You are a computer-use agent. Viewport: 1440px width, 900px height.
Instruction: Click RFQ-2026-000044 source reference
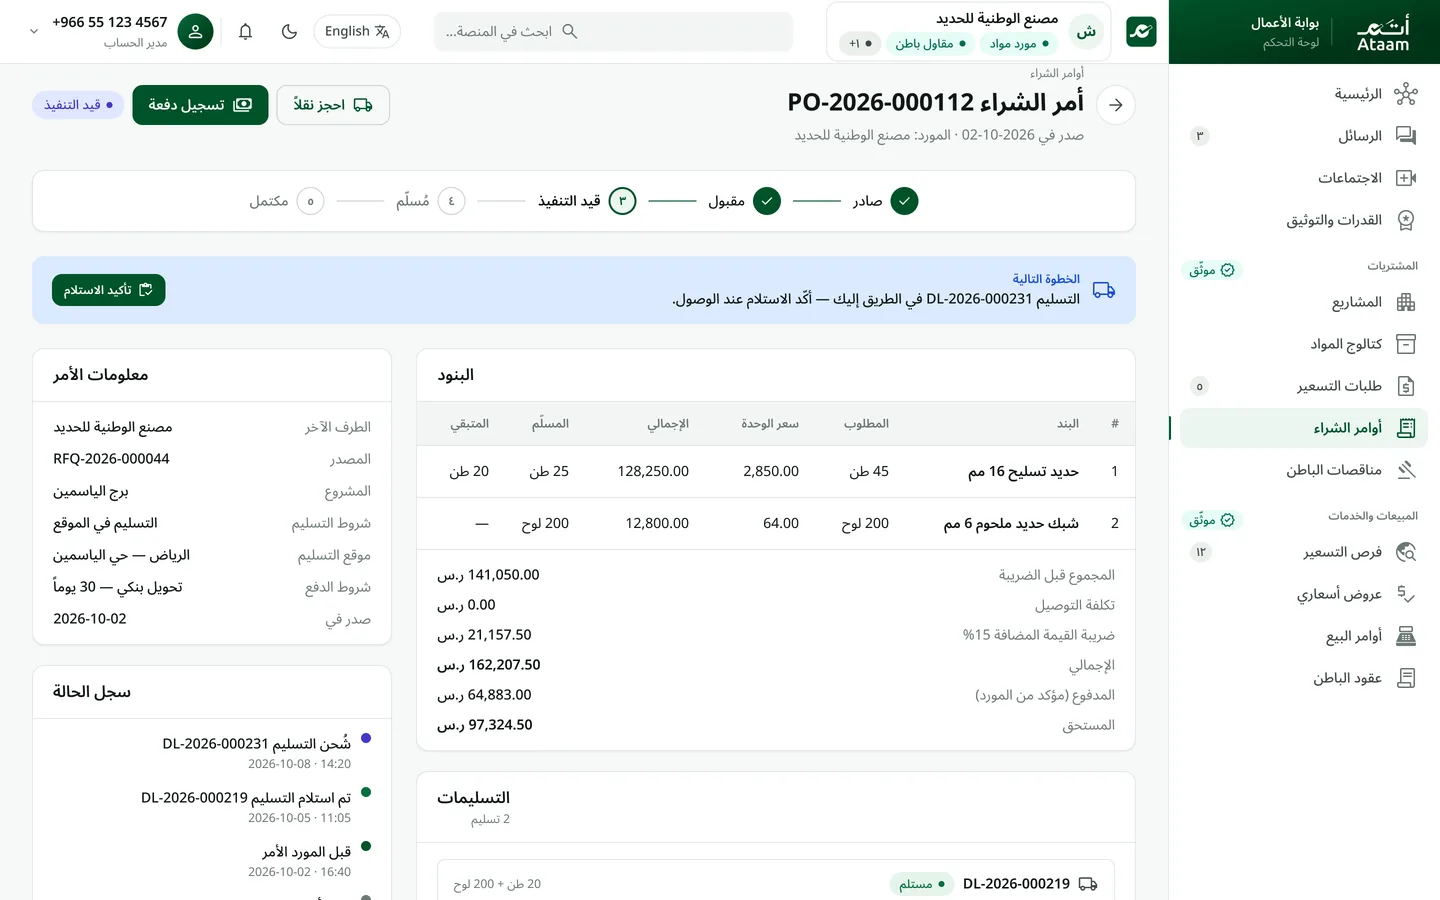pyautogui.click(x=111, y=459)
